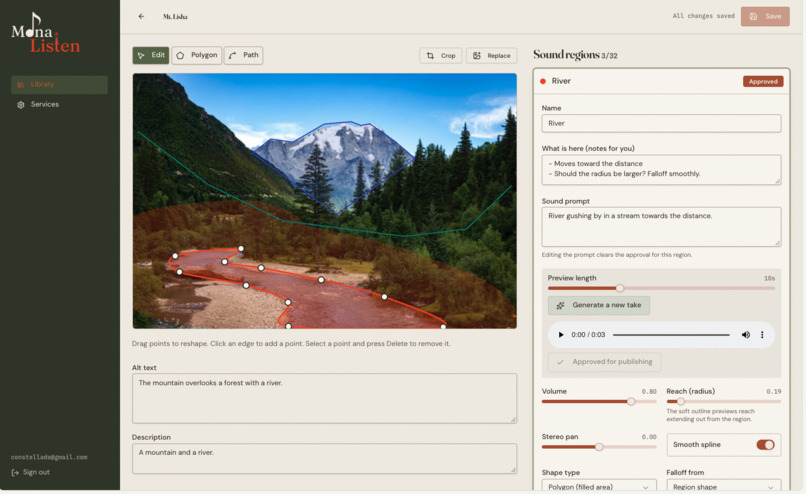This screenshot has height=494, width=806.
Task: Adjust the Preview length slider handle
Action: point(620,288)
